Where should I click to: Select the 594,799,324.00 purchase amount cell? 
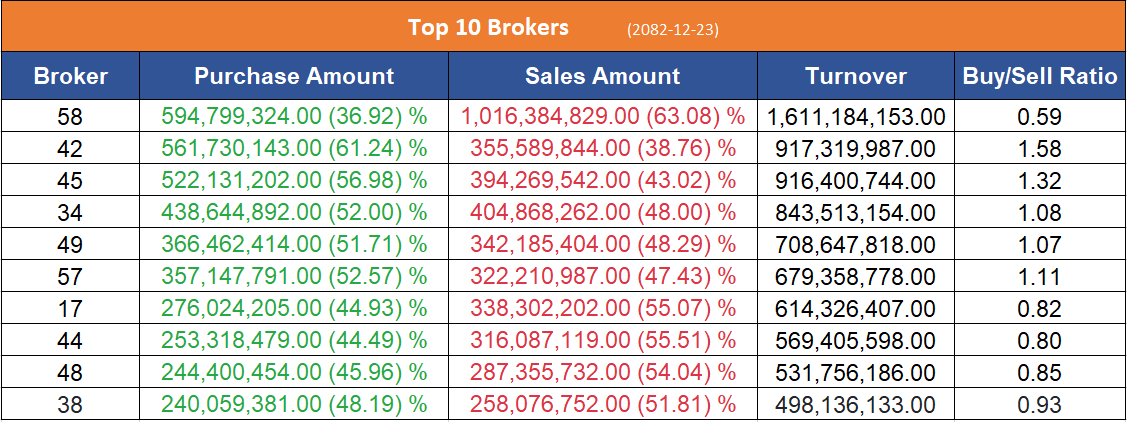[x=294, y=117]
